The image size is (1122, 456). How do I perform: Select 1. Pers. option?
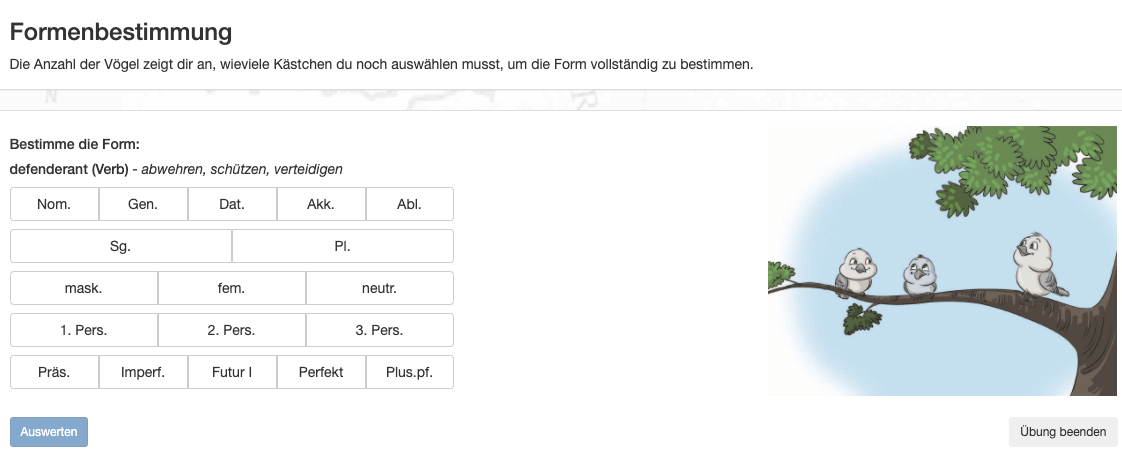point(84,330)
